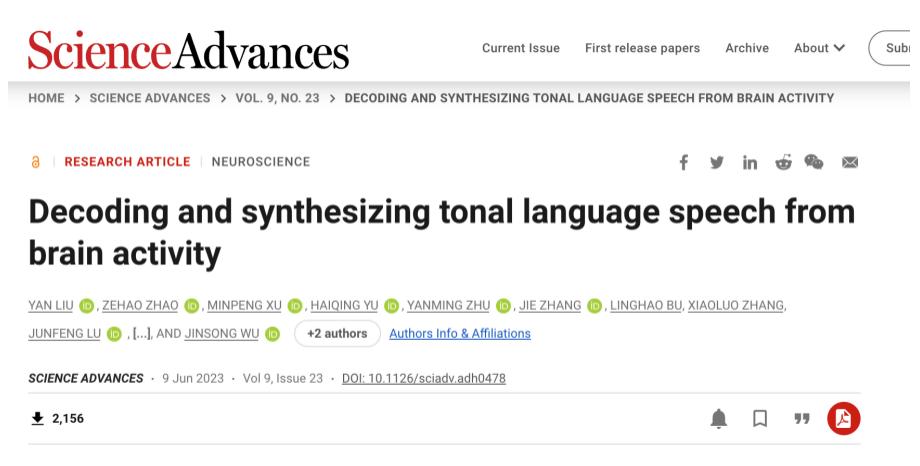
Task: Click the downloads arrow icon by 2,156
Action: [x=38, y=418]
